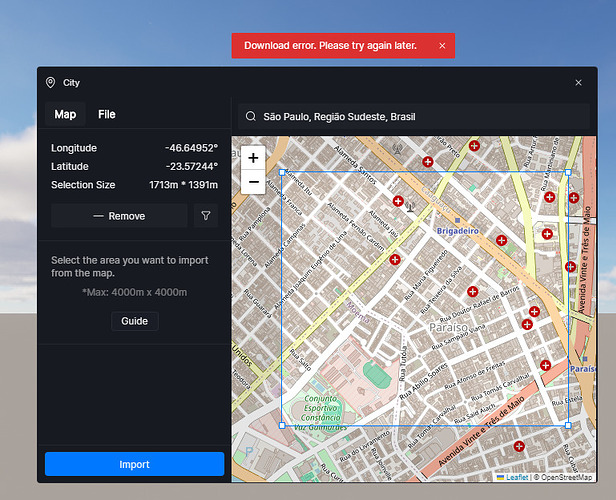
Task: Dismiss the download error notification
Action: click(x=442, y=46)
